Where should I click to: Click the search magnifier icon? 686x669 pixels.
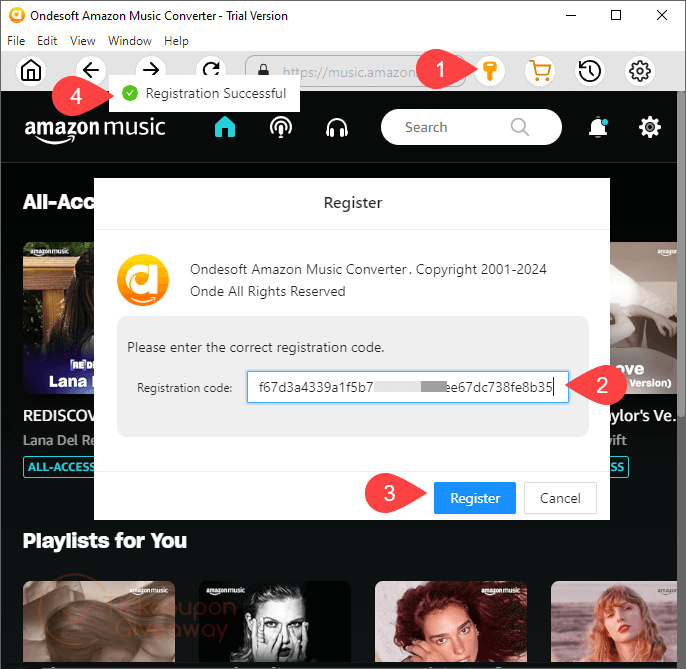[520, 127]
